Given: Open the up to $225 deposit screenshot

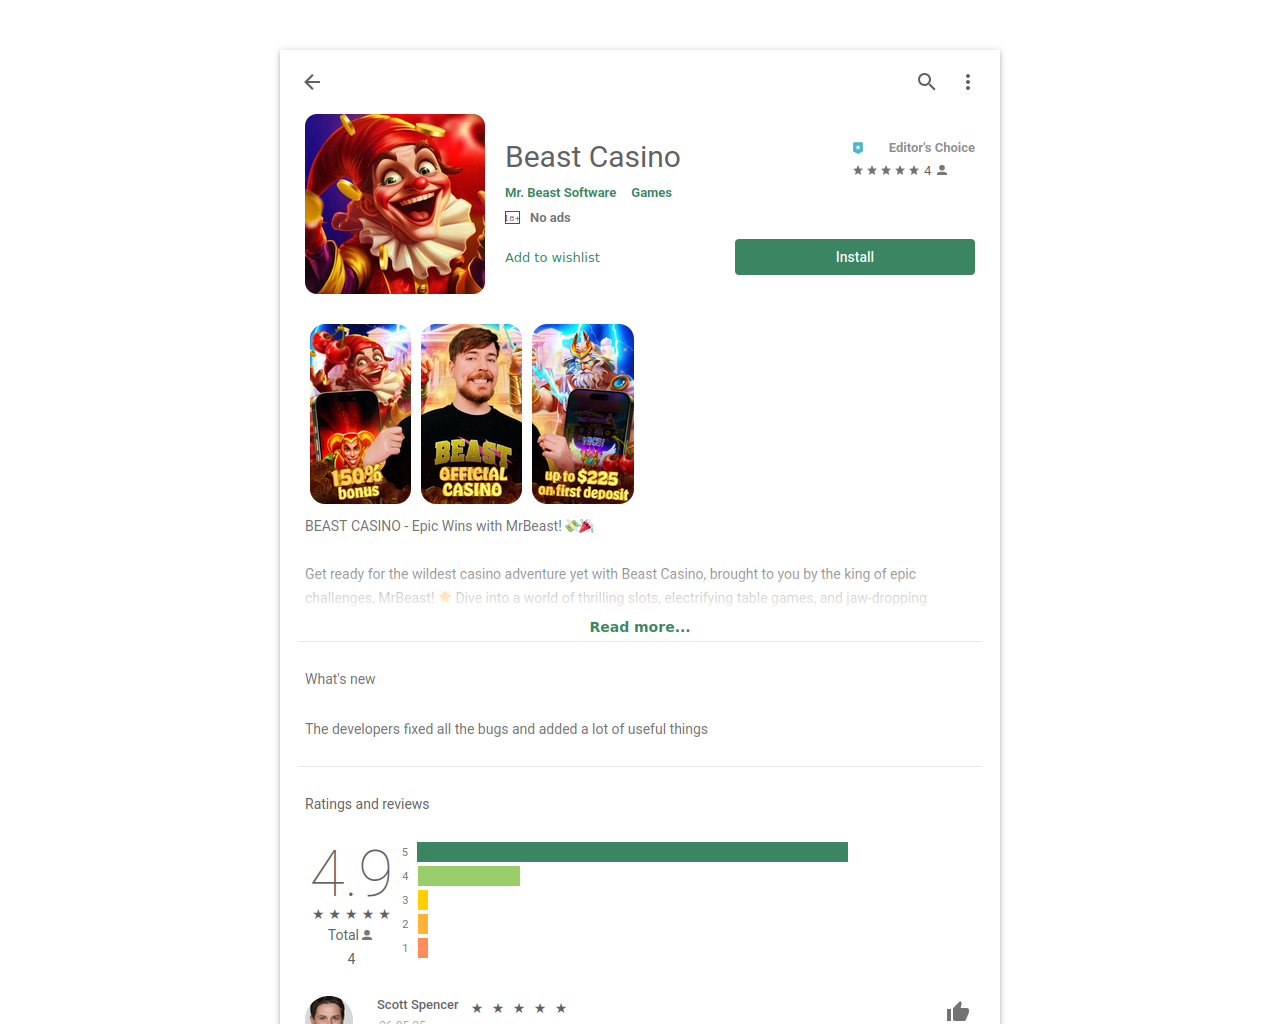Looking at the screenshot, I should pyautogui.click(x=583, y=414).
